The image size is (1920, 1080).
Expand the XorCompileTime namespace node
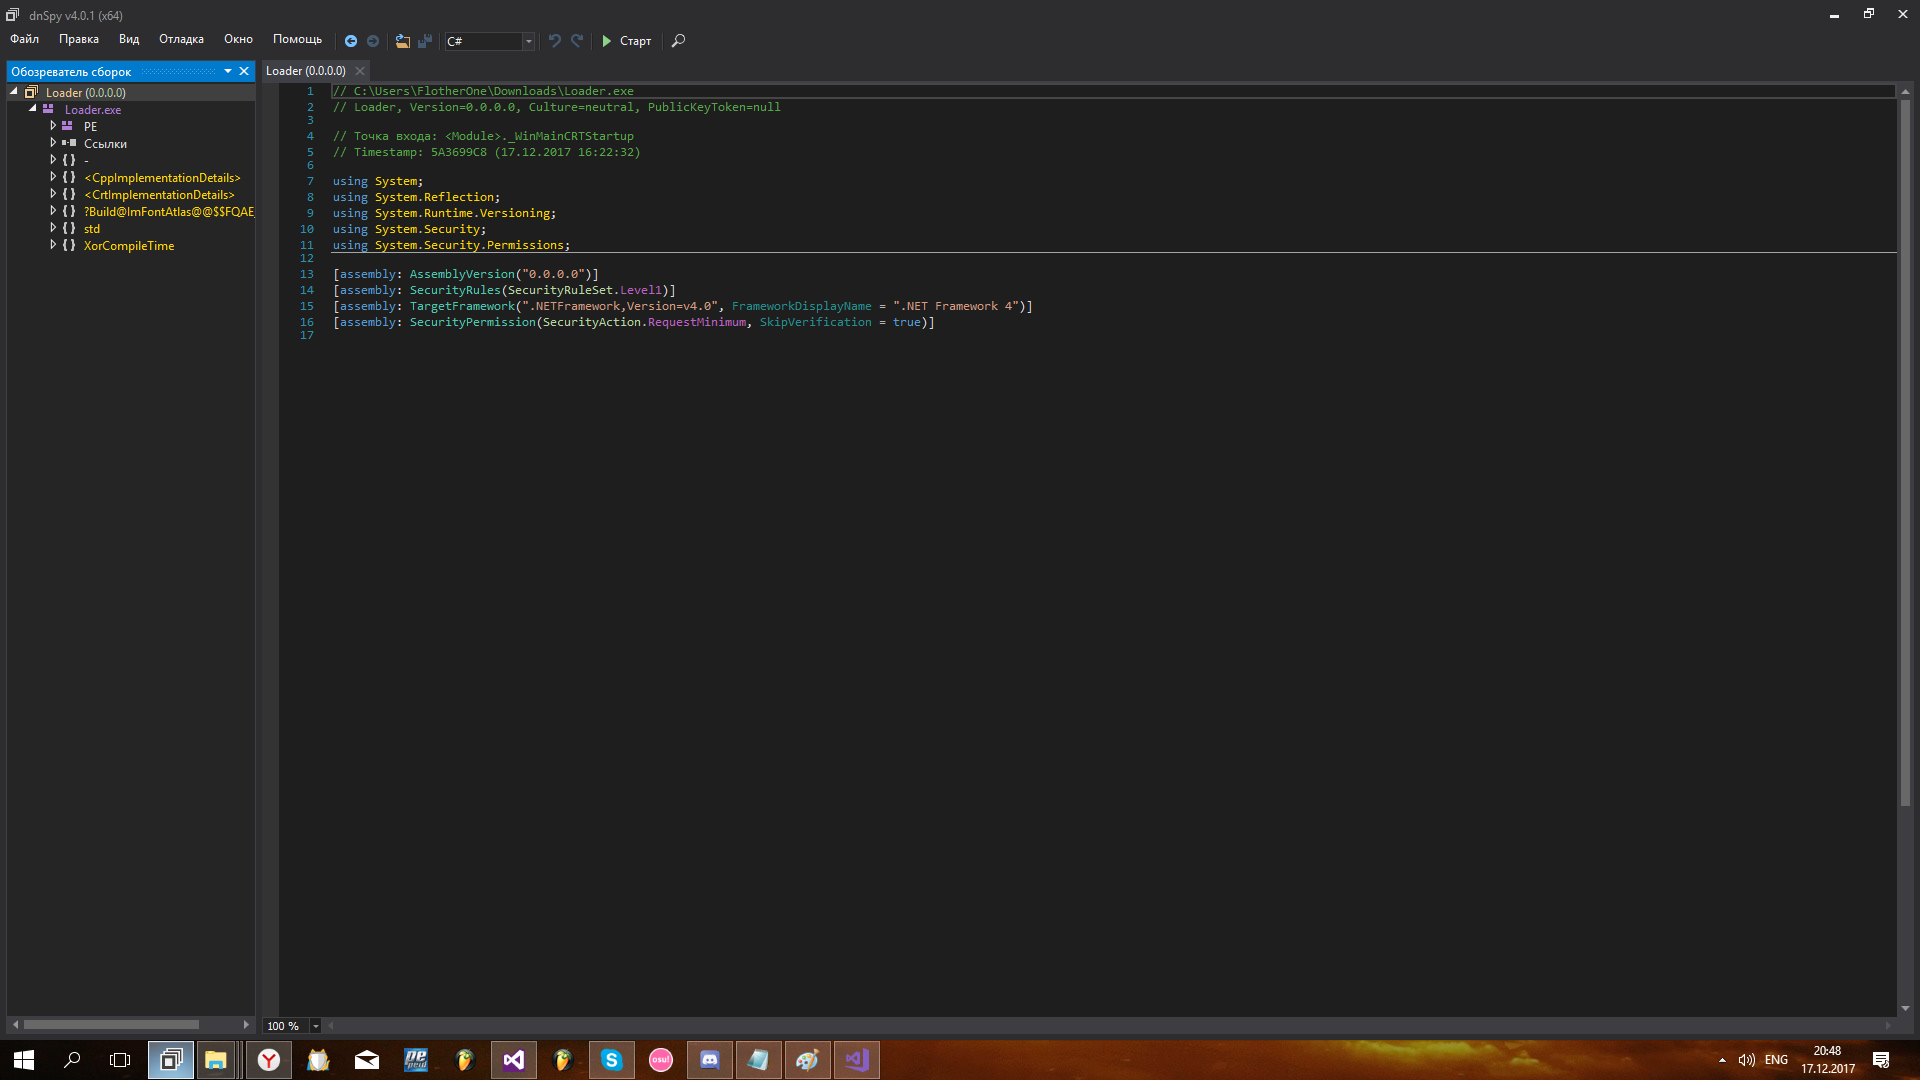tap(53, 245)
